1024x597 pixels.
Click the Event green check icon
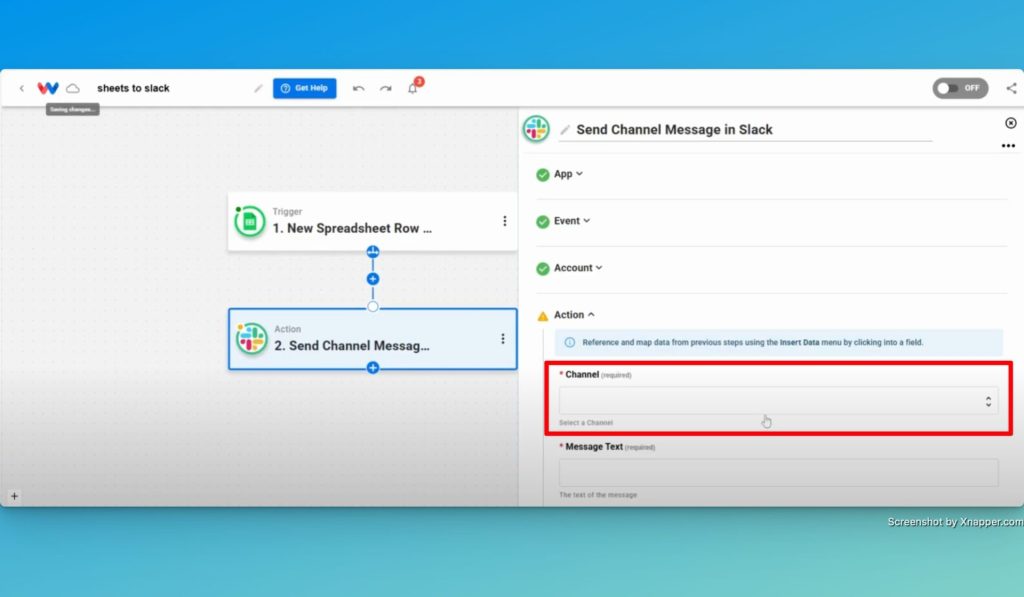pyautogui.click(x=542, y=221)
